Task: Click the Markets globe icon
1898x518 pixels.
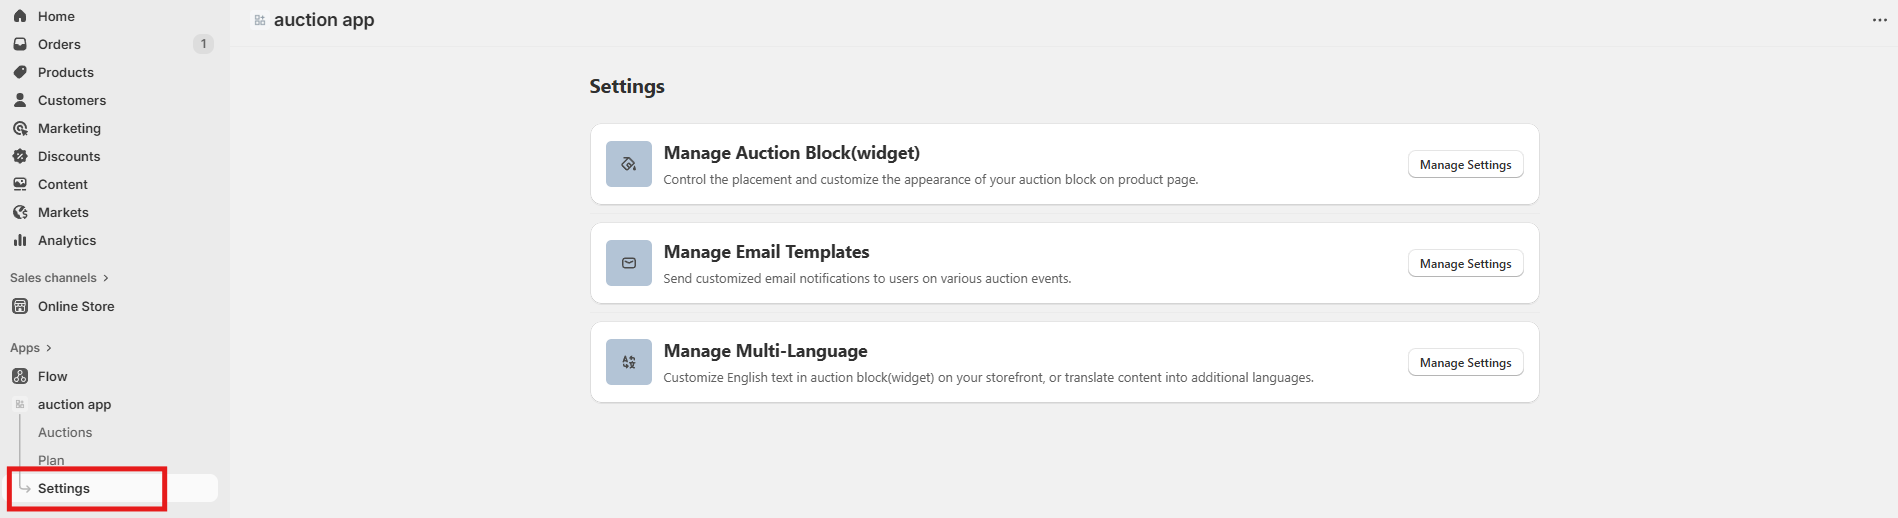Action: click(x=20, y=212)
